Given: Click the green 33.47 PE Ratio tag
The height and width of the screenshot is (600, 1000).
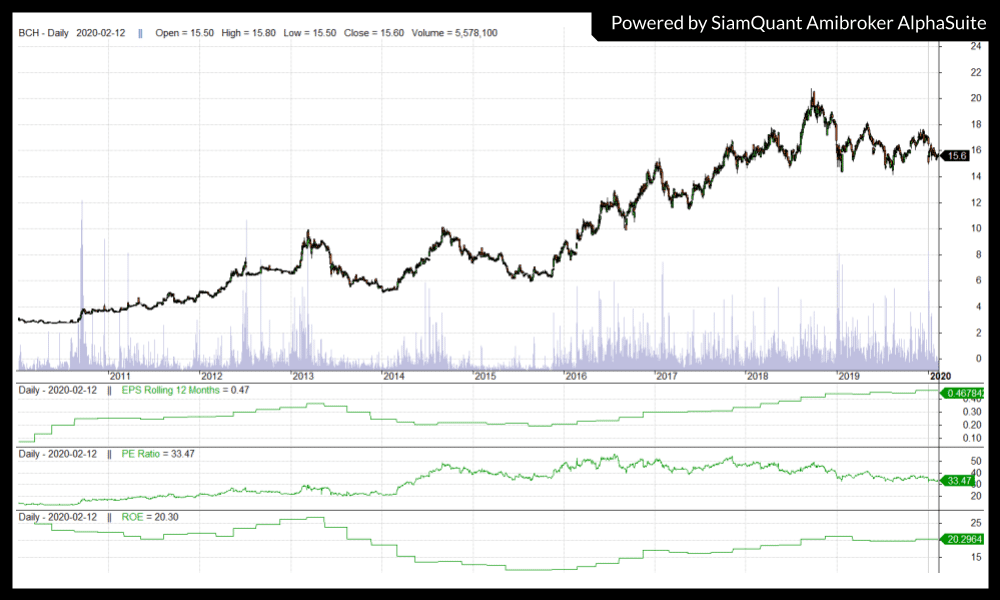Looking at the screenshot, I should [x=960, y=481].
